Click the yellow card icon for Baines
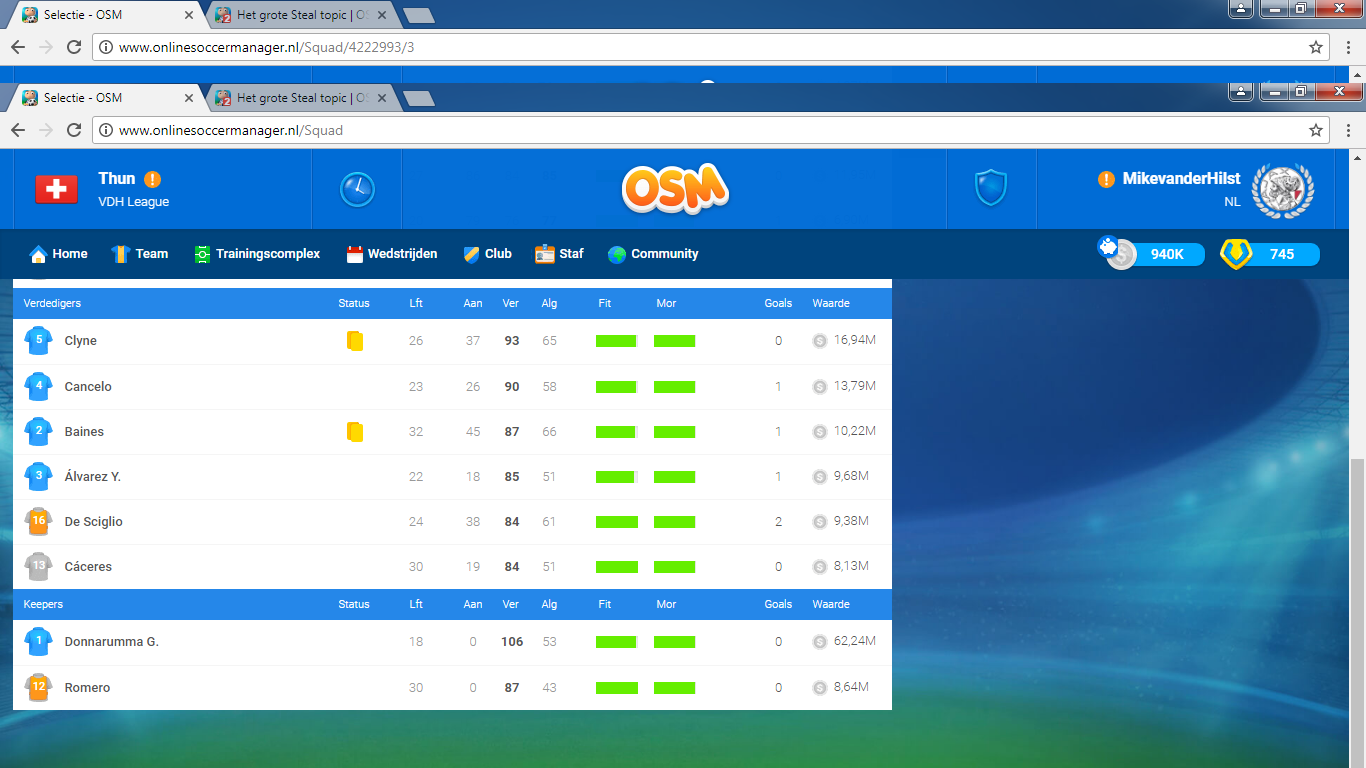The width and height of the screenshot is (1366, 768). point(355,431)
